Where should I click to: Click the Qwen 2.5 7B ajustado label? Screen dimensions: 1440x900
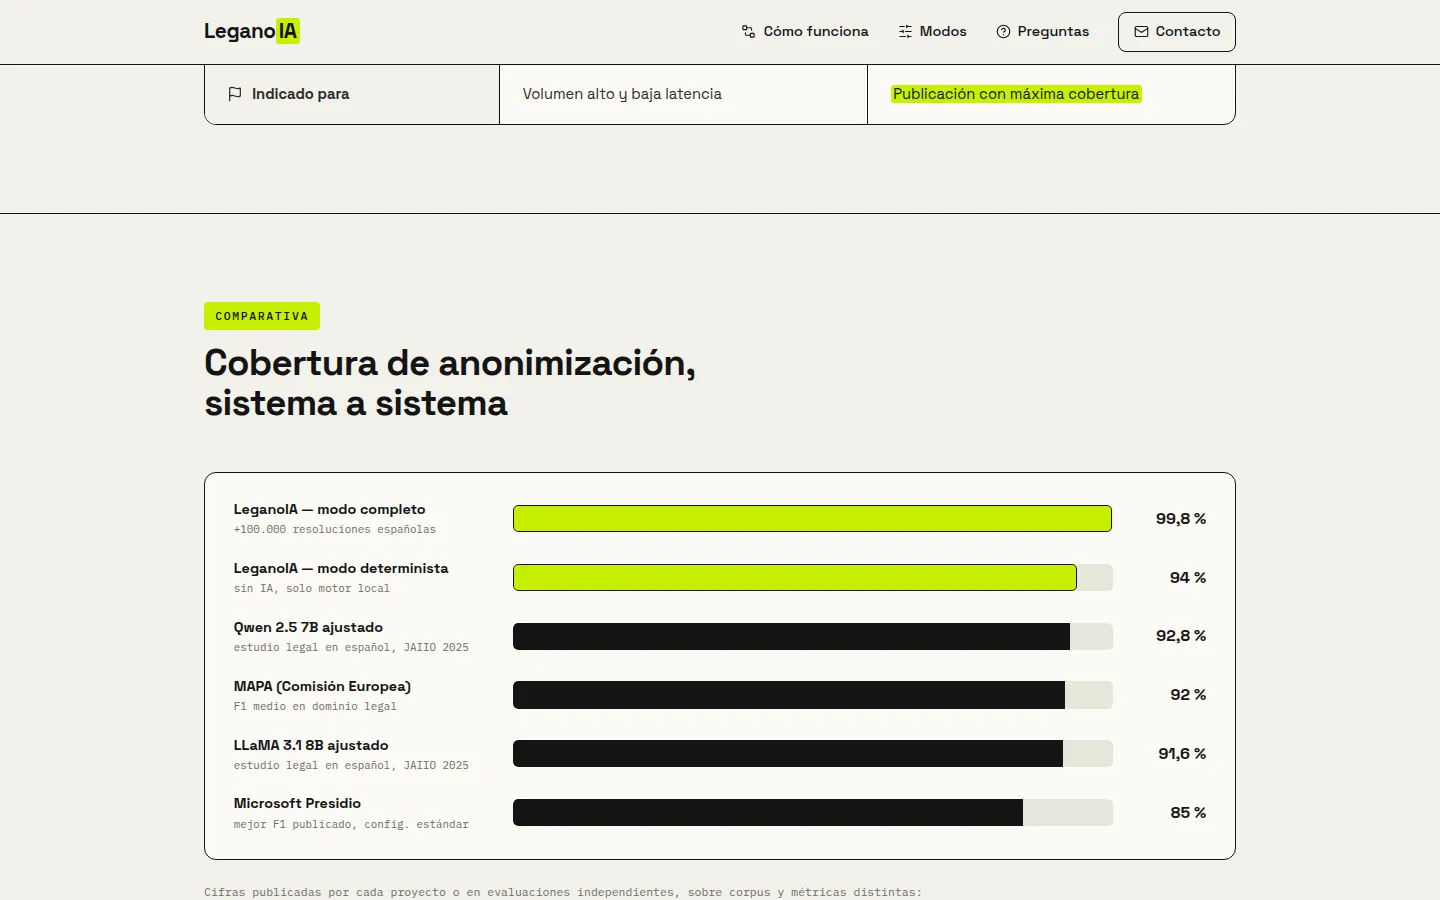(x=308, y=627)
